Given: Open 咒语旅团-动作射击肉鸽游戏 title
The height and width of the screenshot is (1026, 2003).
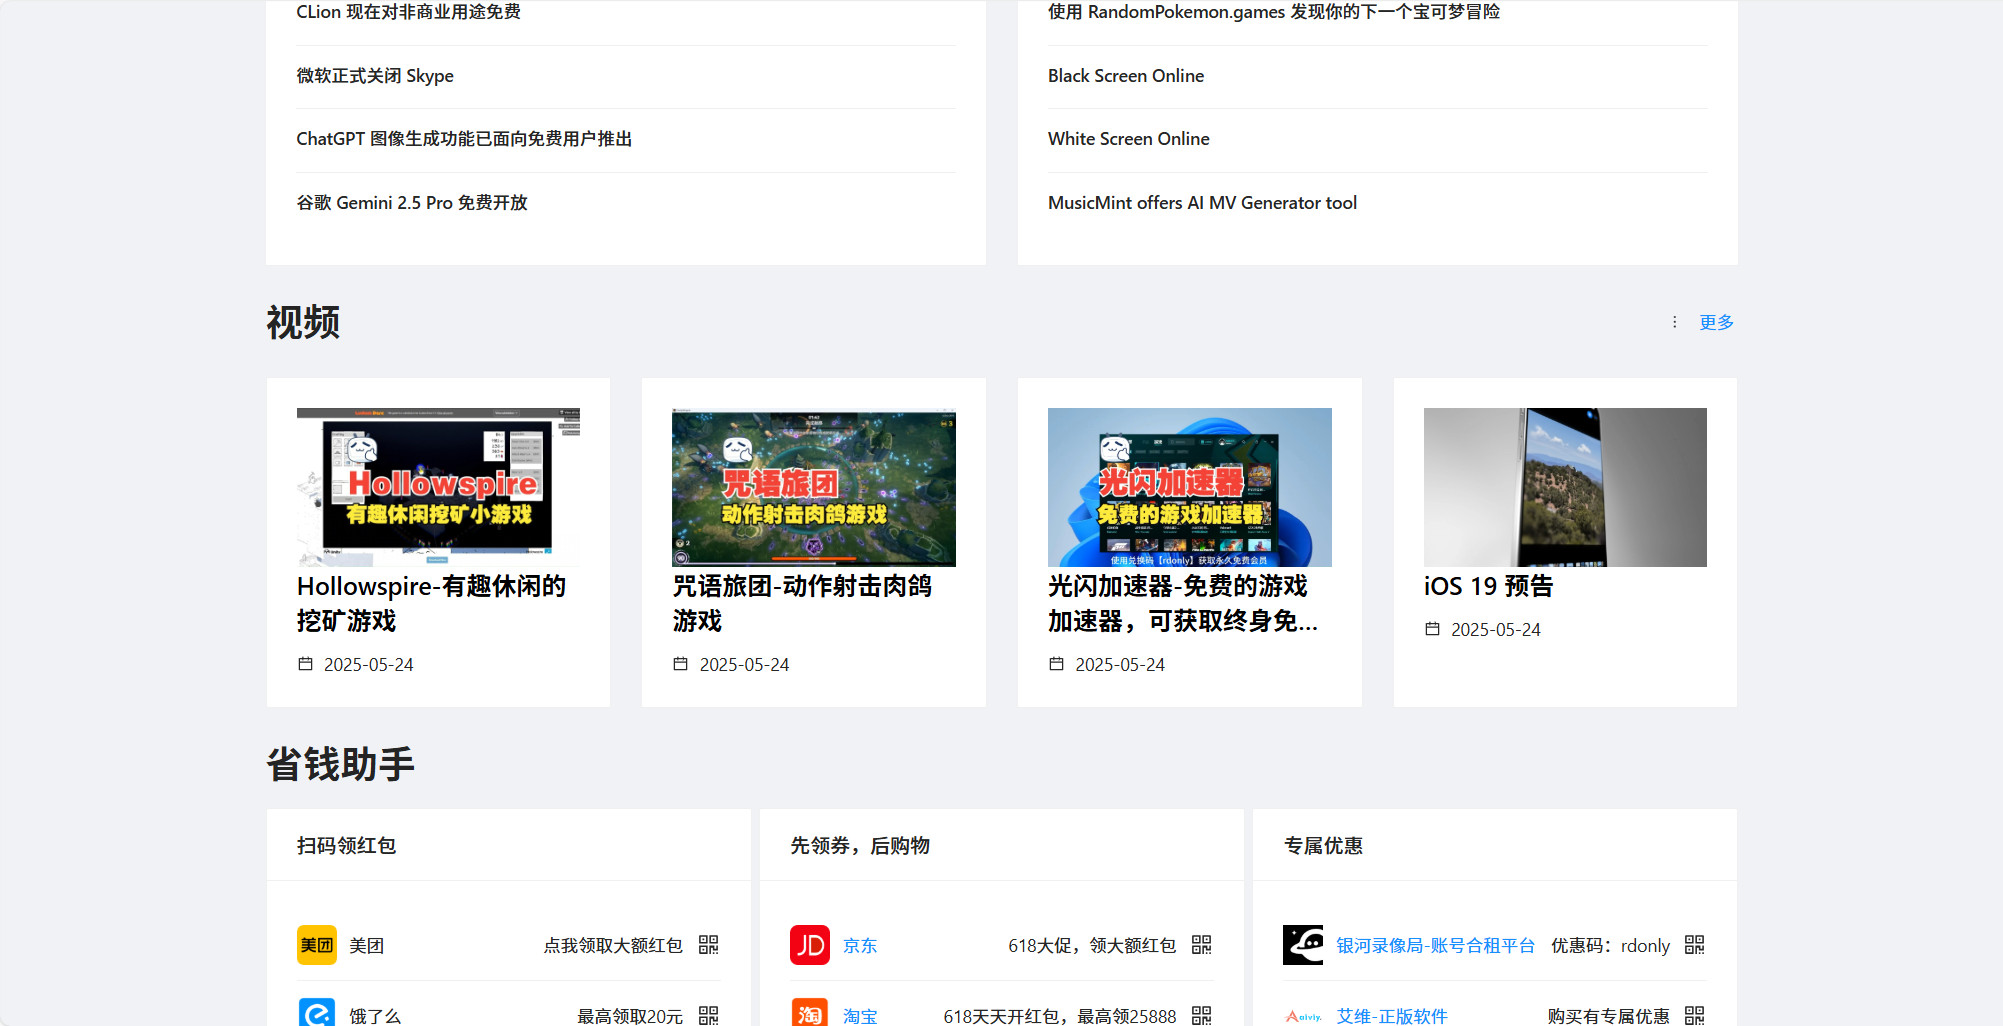Looking at the screenshot, I should [802, 603].
